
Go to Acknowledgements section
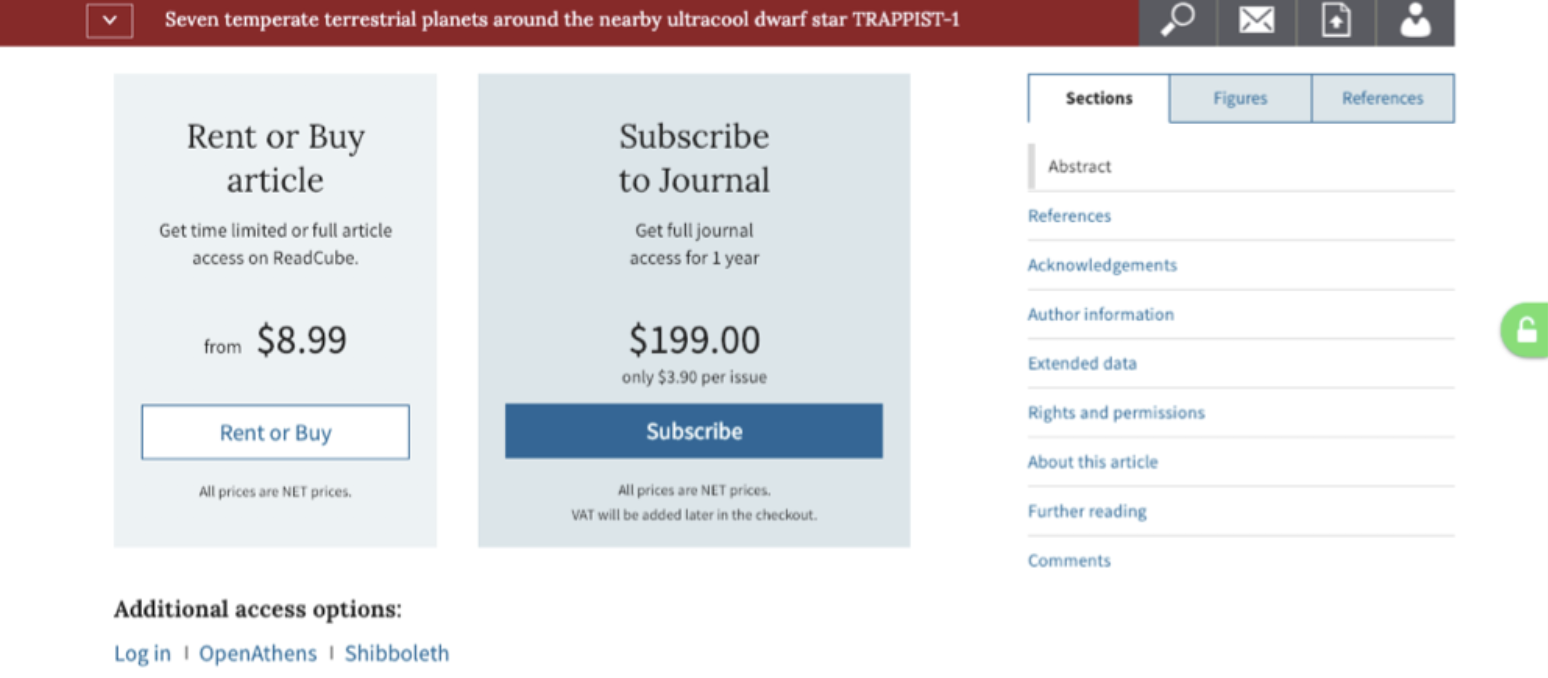(1102, 265)
